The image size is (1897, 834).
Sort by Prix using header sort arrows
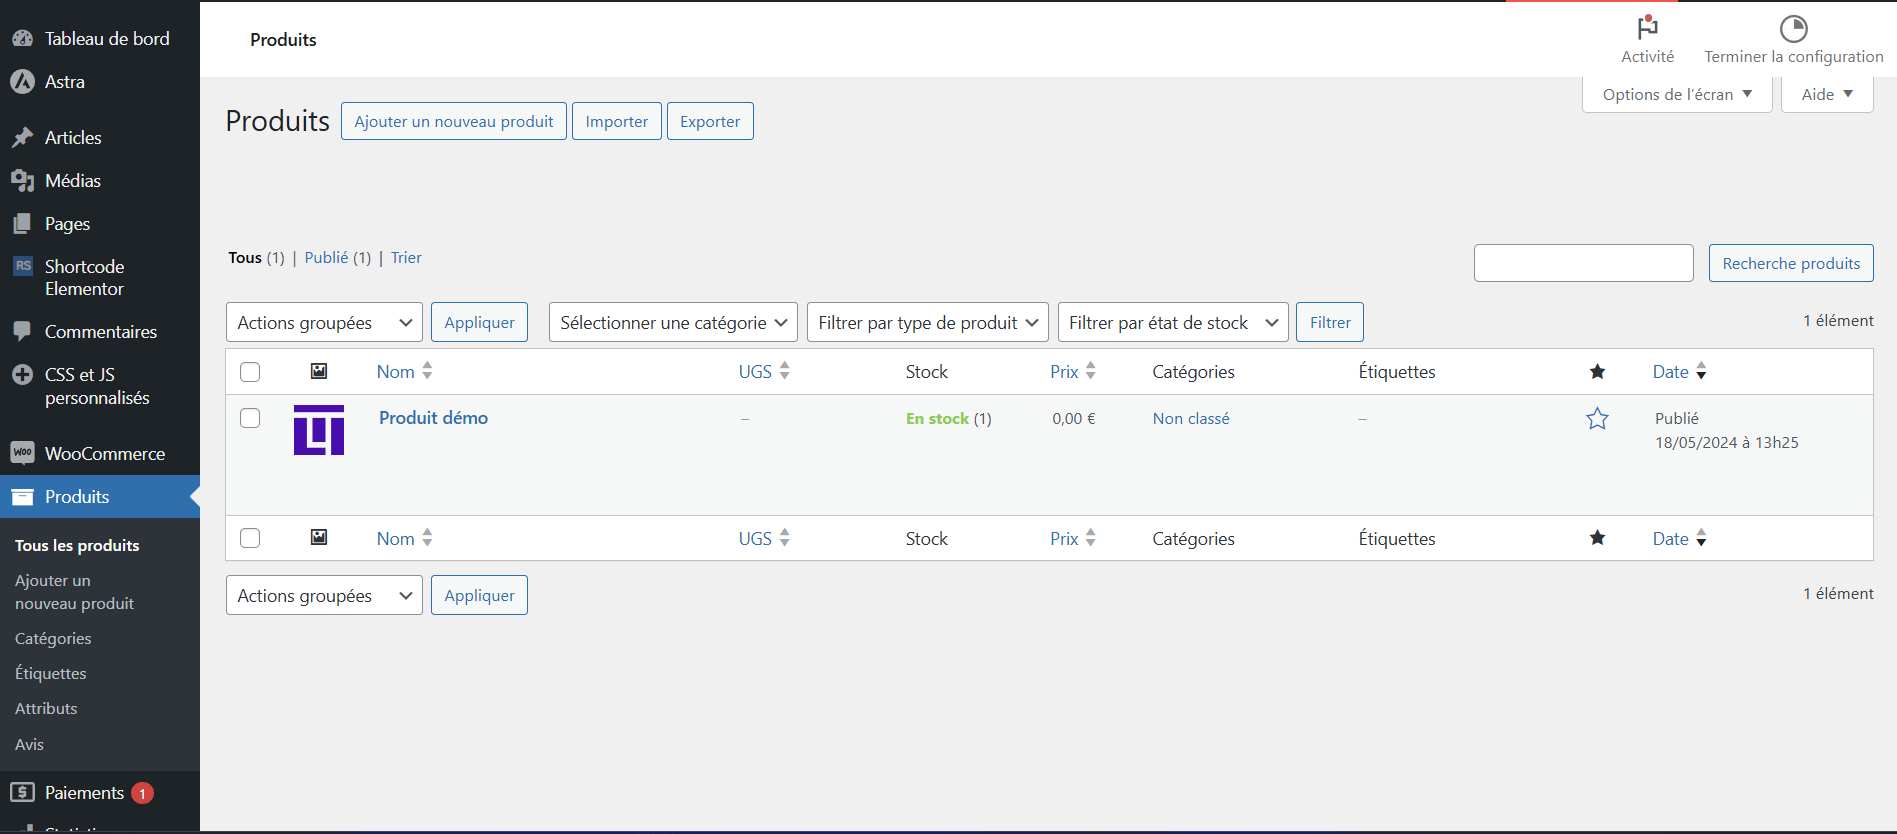point(1090,371)
